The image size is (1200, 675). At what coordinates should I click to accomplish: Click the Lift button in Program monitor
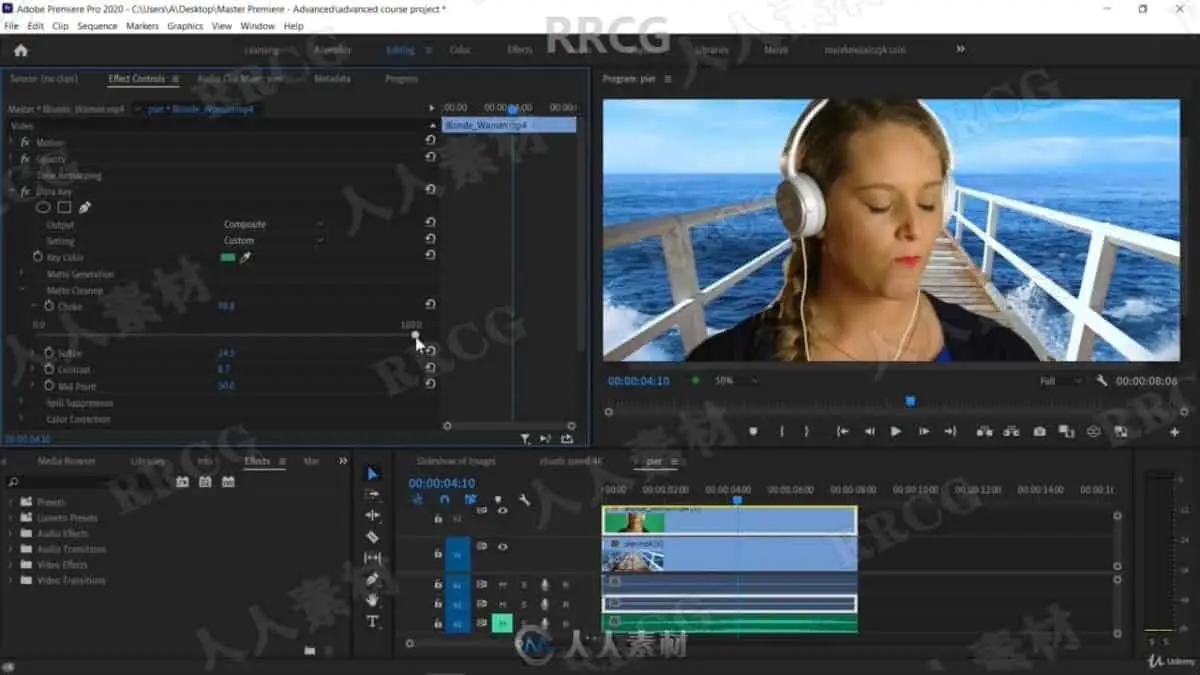coord(985,432)
